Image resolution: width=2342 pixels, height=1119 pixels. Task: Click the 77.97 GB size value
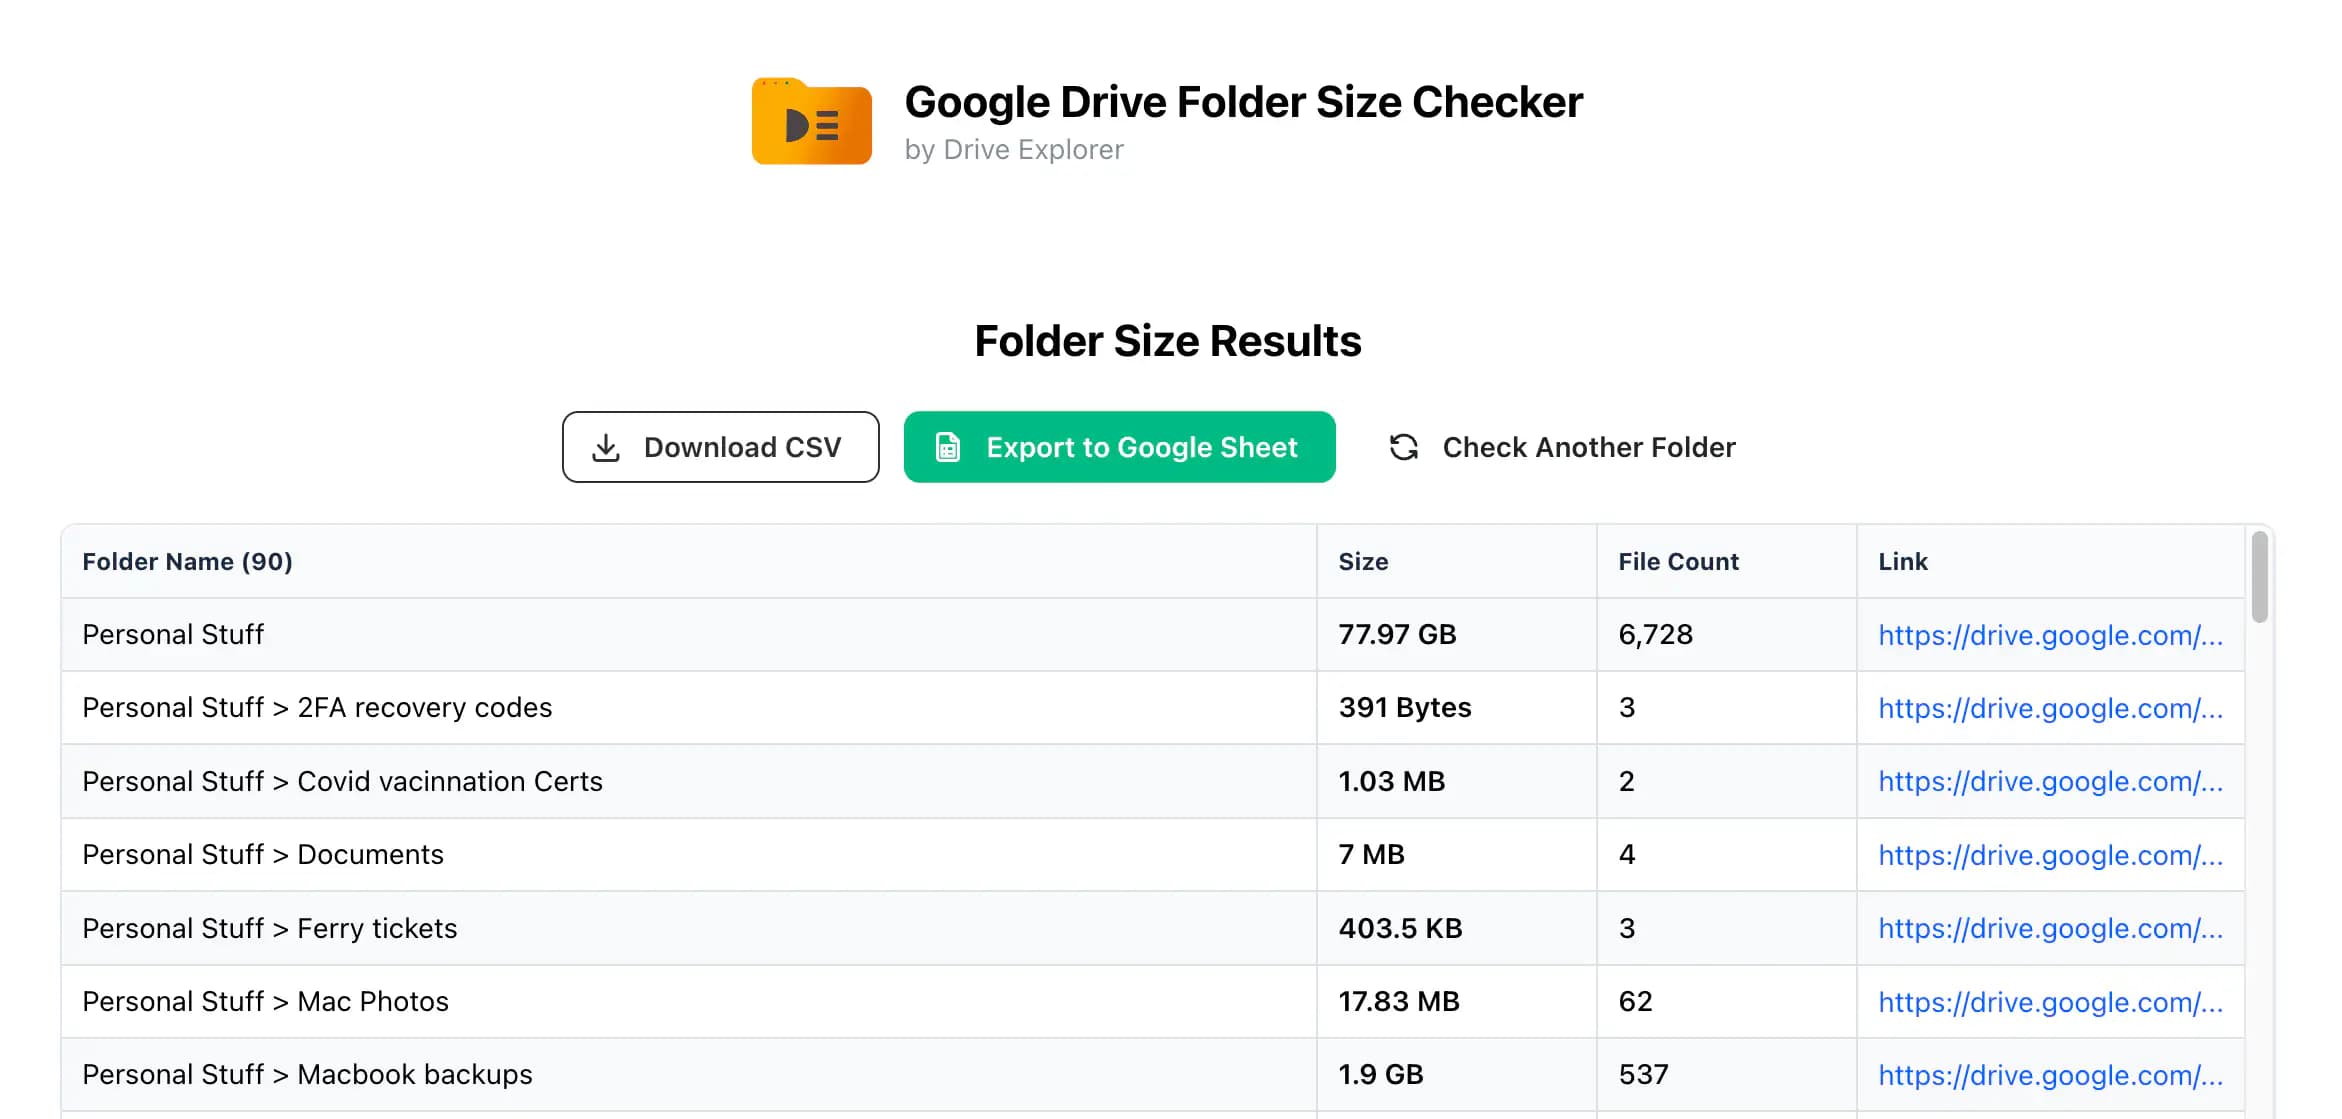click(x=1397, y=634)
